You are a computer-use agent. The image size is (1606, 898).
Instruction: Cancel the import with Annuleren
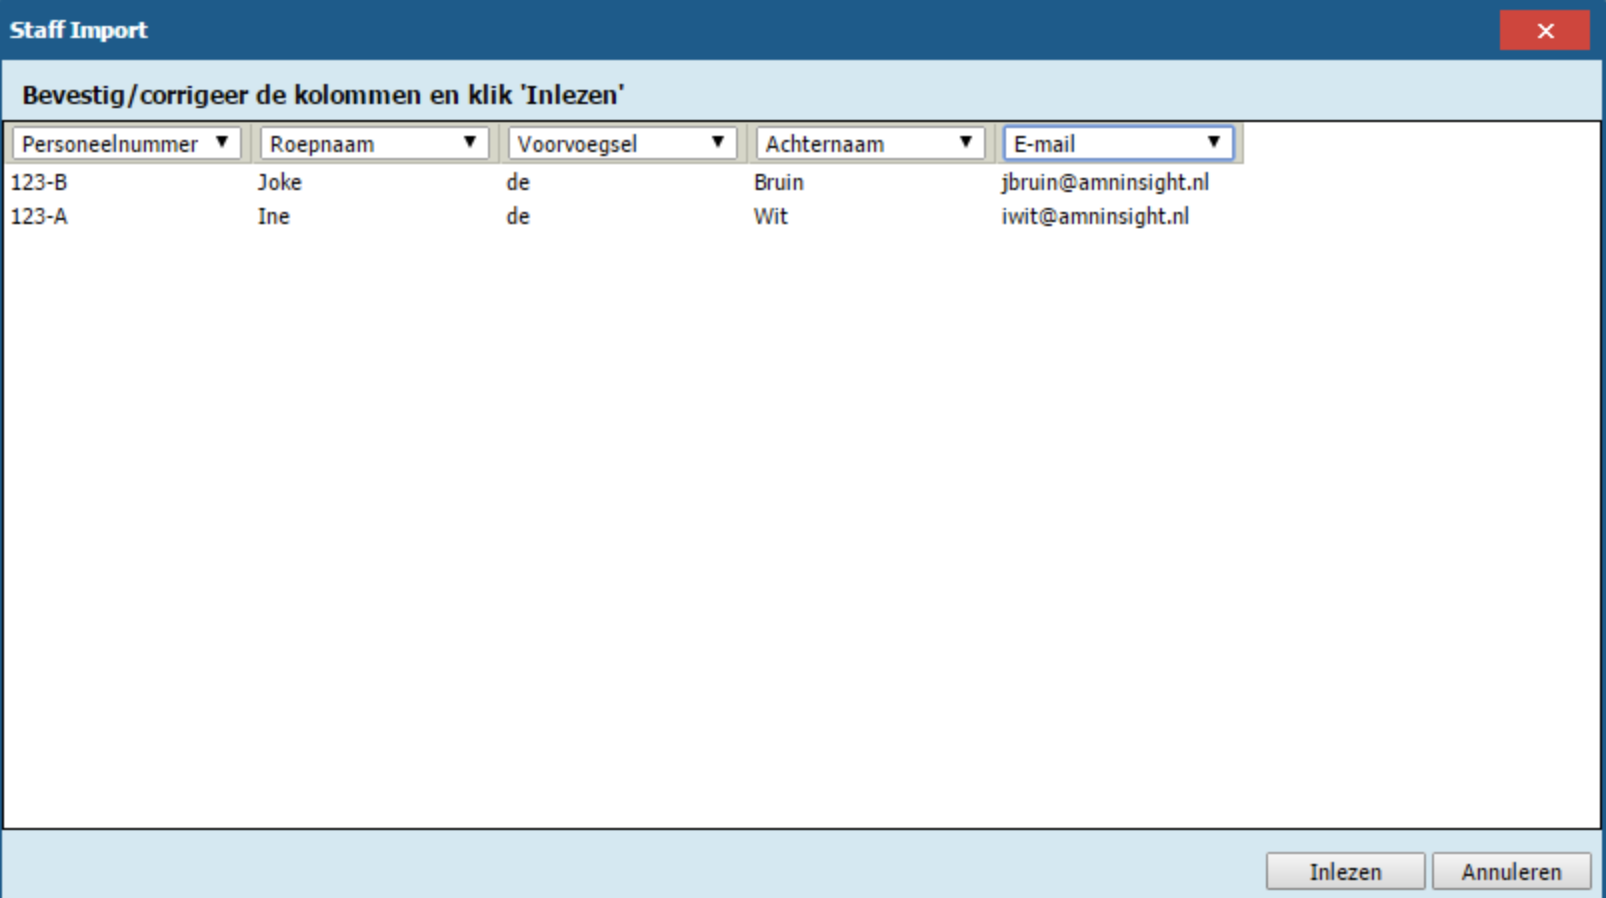(1511, 872)
